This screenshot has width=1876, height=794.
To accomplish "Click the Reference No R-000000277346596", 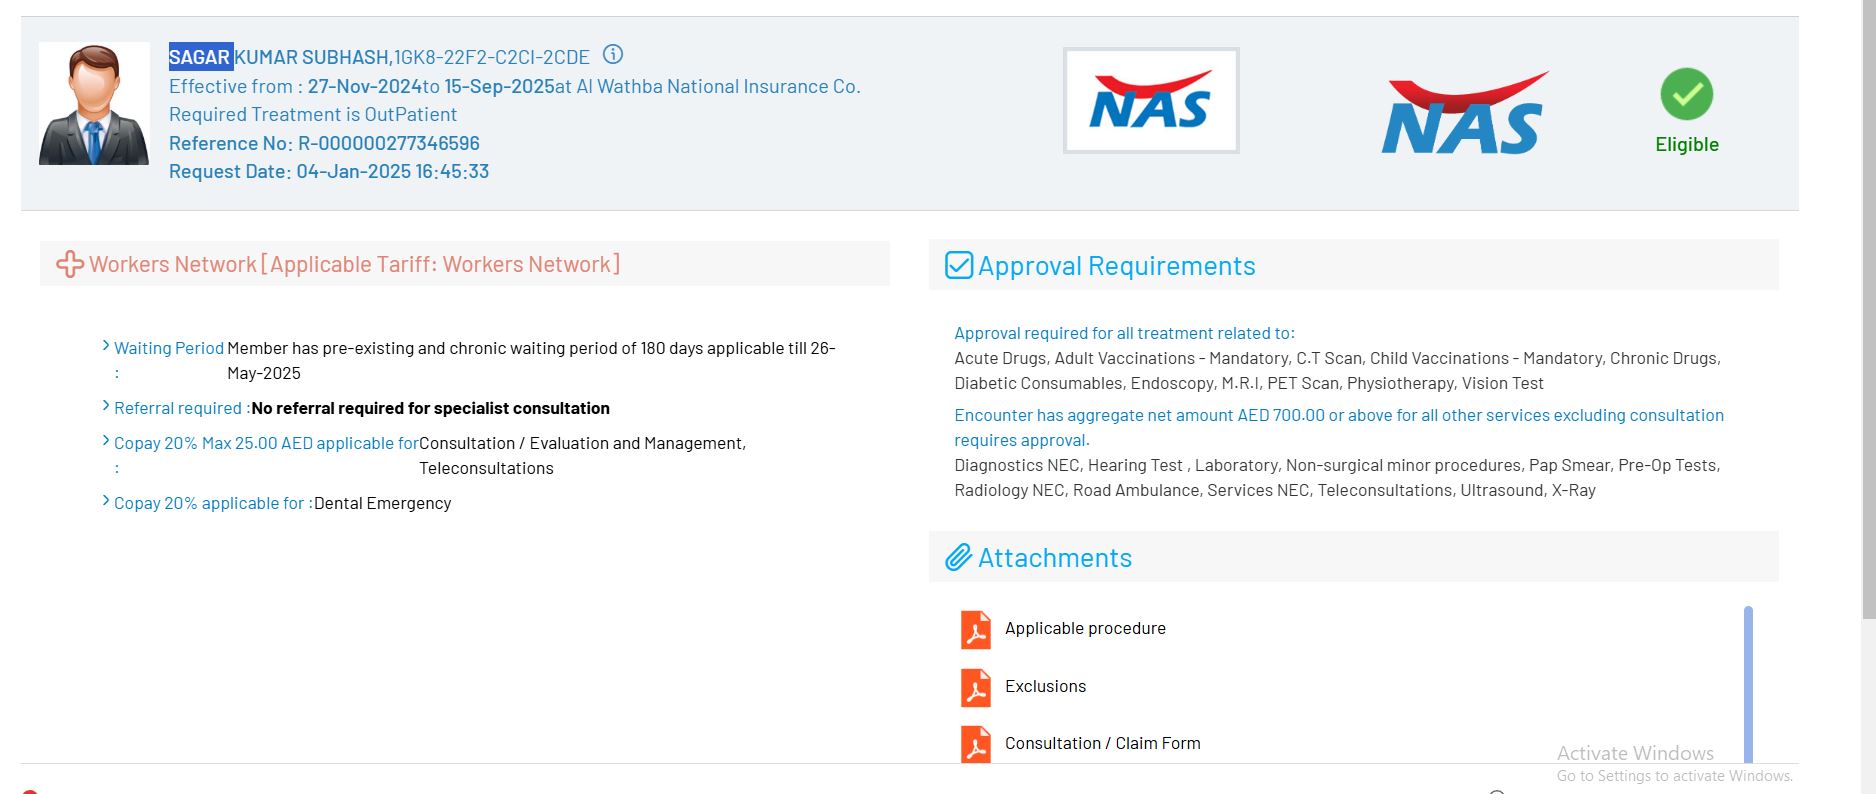I will [324, 143].
